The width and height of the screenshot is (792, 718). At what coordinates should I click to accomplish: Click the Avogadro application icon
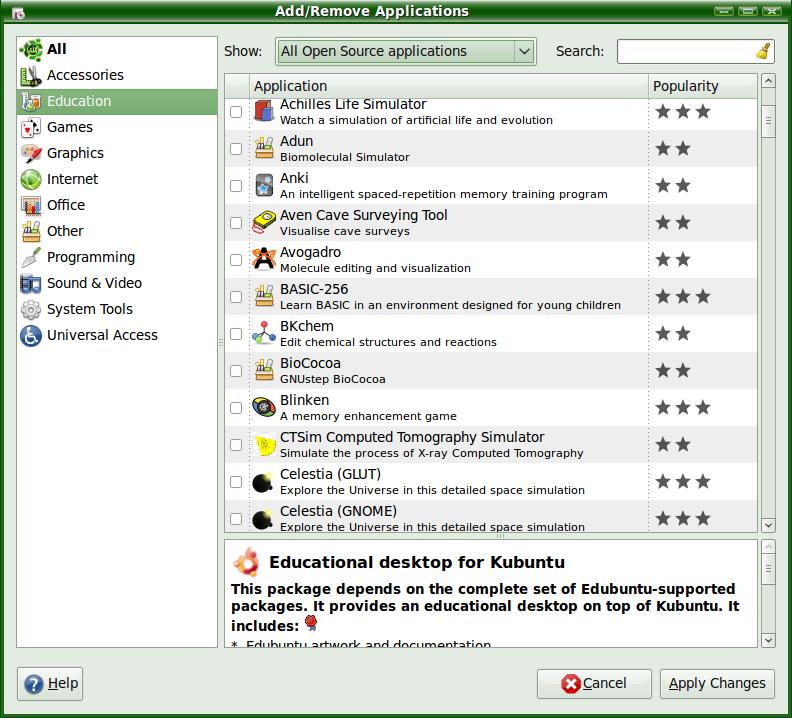pyautogui.click(x=263, y=259)
